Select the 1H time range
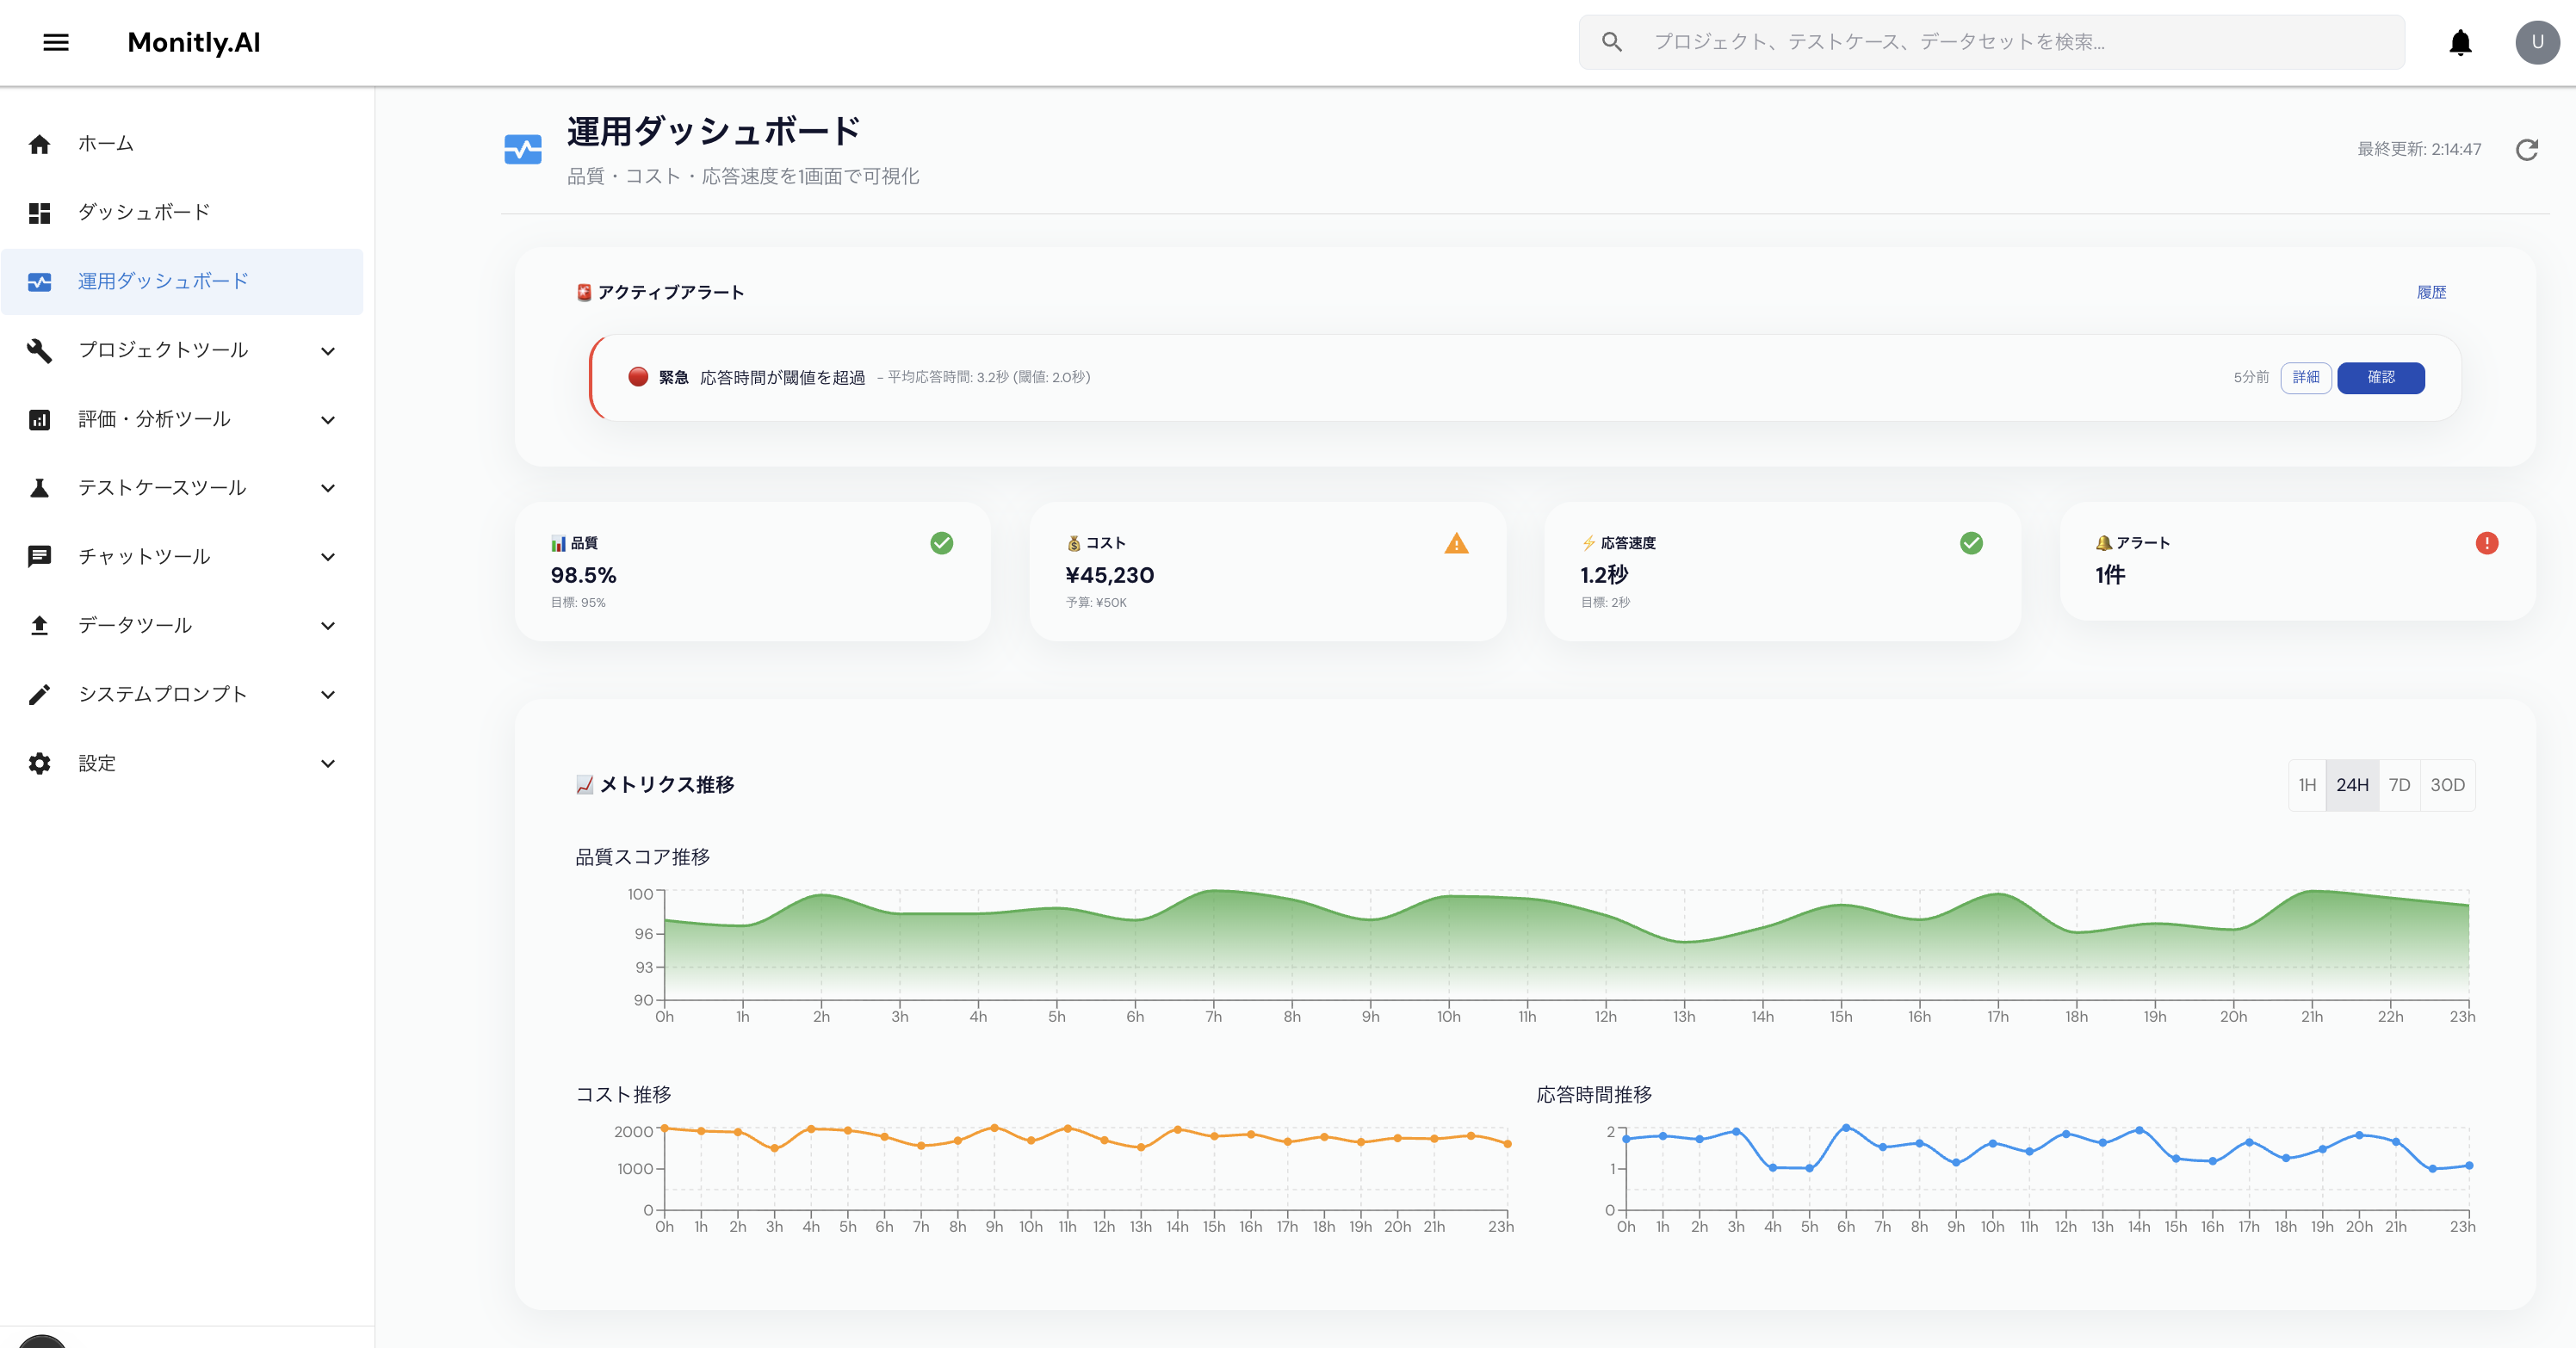The height and width of the screenshot is (1348, 2576). (x=2308, y=785)
